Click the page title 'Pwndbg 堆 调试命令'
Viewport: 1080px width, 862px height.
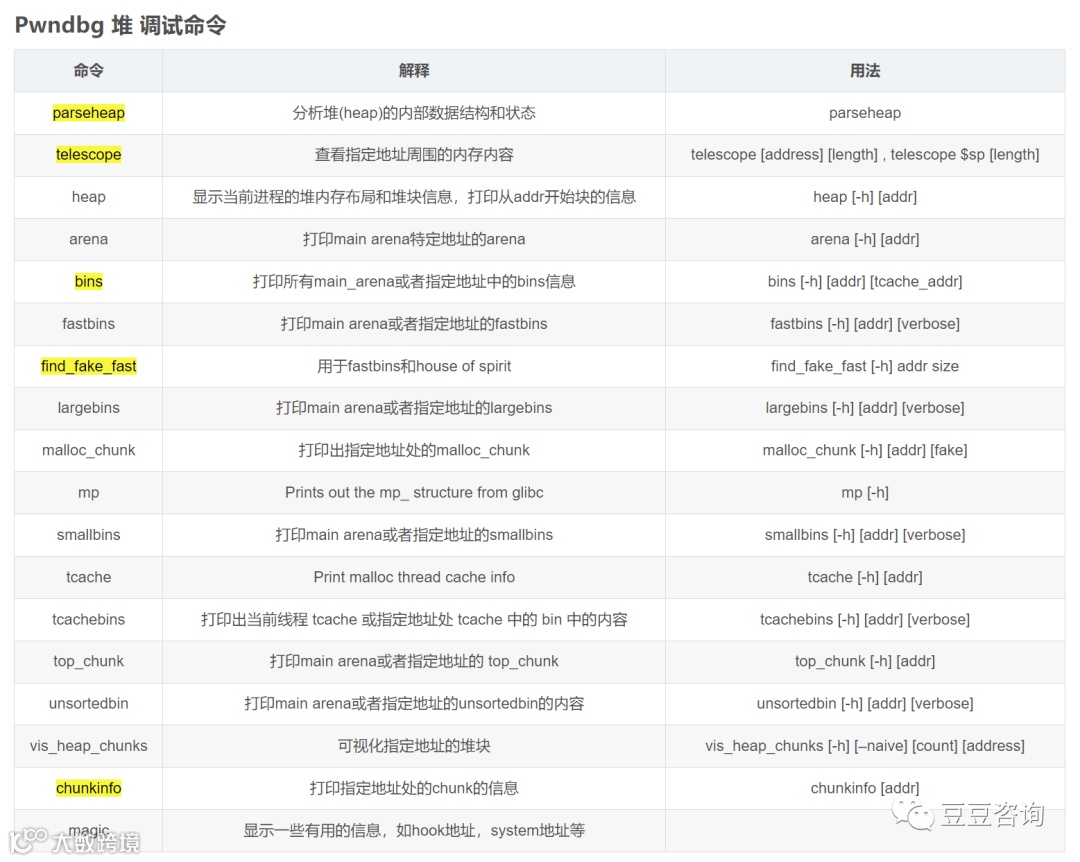(121, 25)
